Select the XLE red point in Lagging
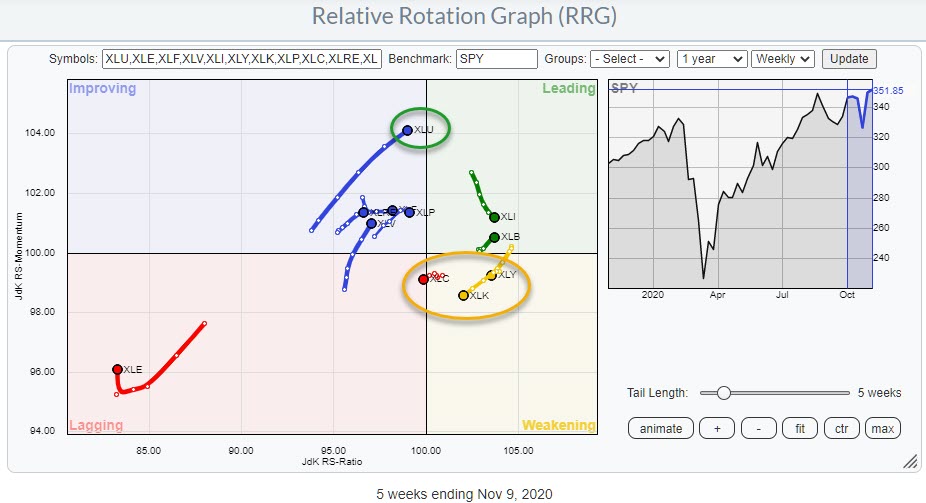Screen dimensions: 926x503 (x=117, y=369)
